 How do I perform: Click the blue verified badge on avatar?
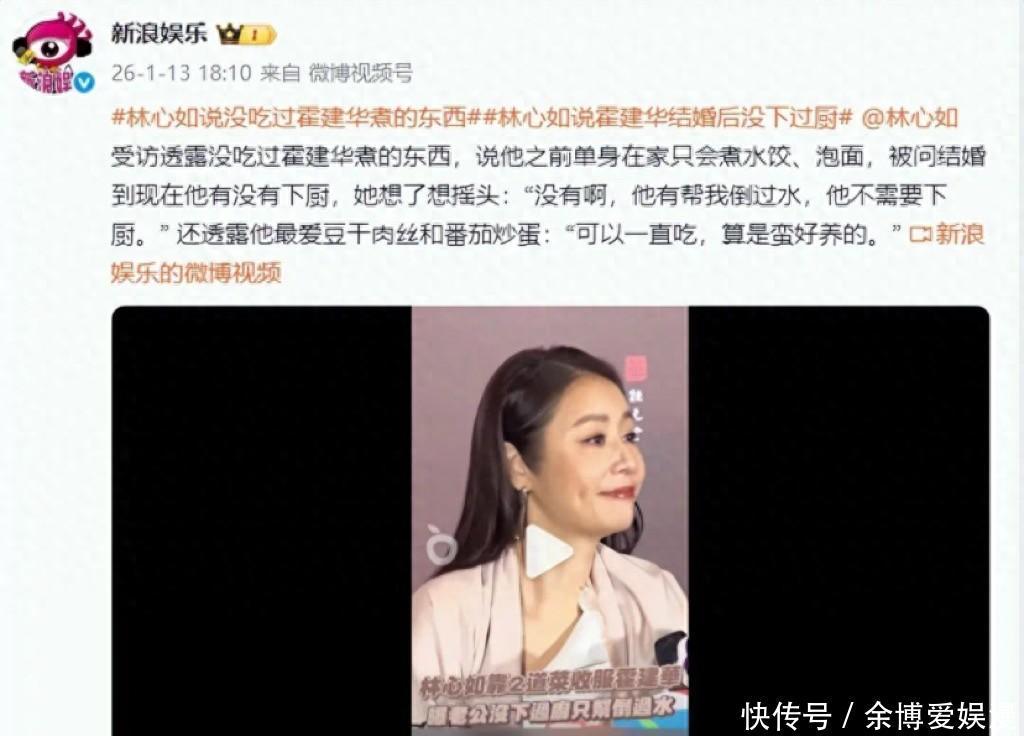click(84, 82)
